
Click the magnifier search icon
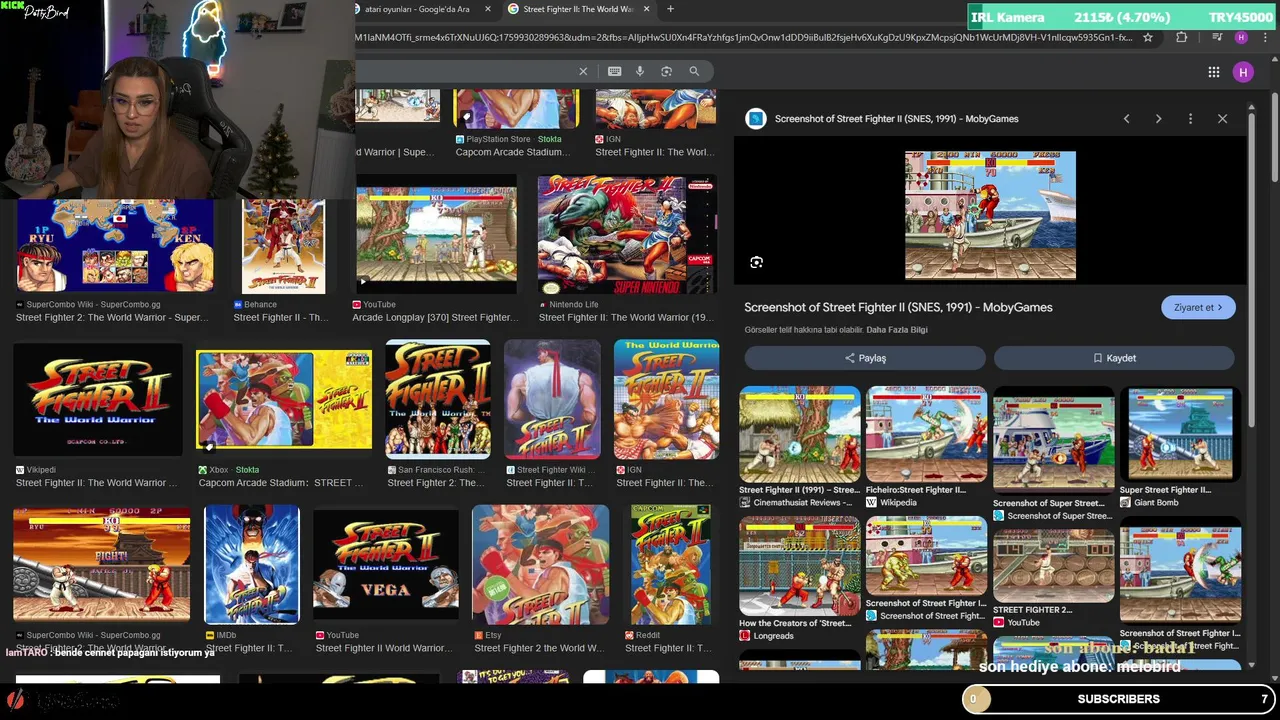[694, 71]
